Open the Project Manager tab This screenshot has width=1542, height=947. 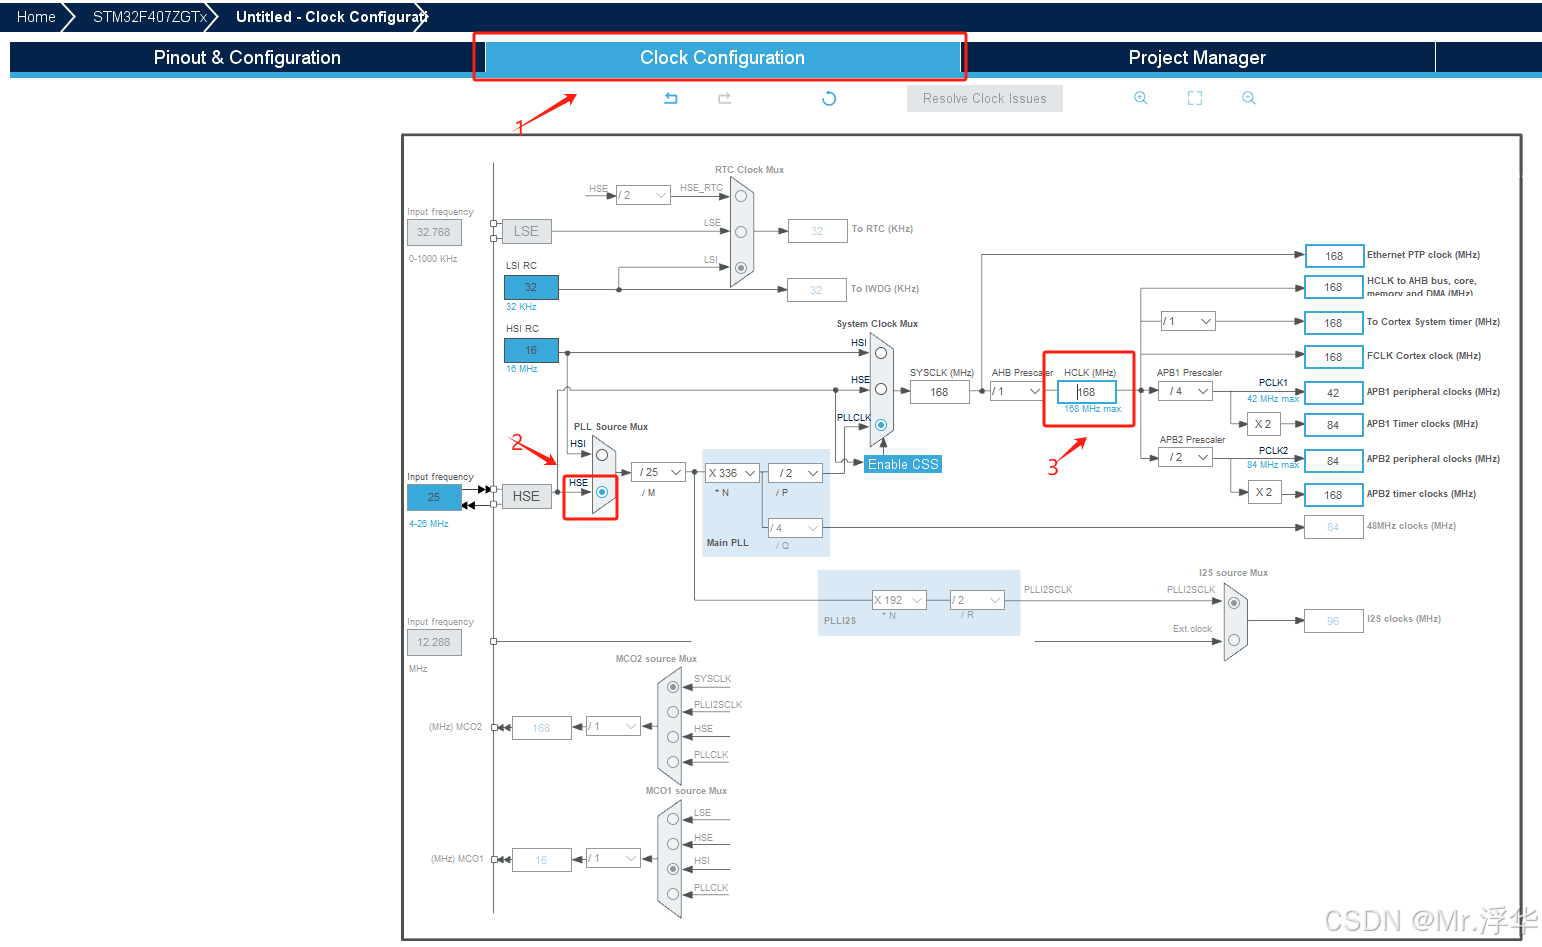[x=1197, y=57]
